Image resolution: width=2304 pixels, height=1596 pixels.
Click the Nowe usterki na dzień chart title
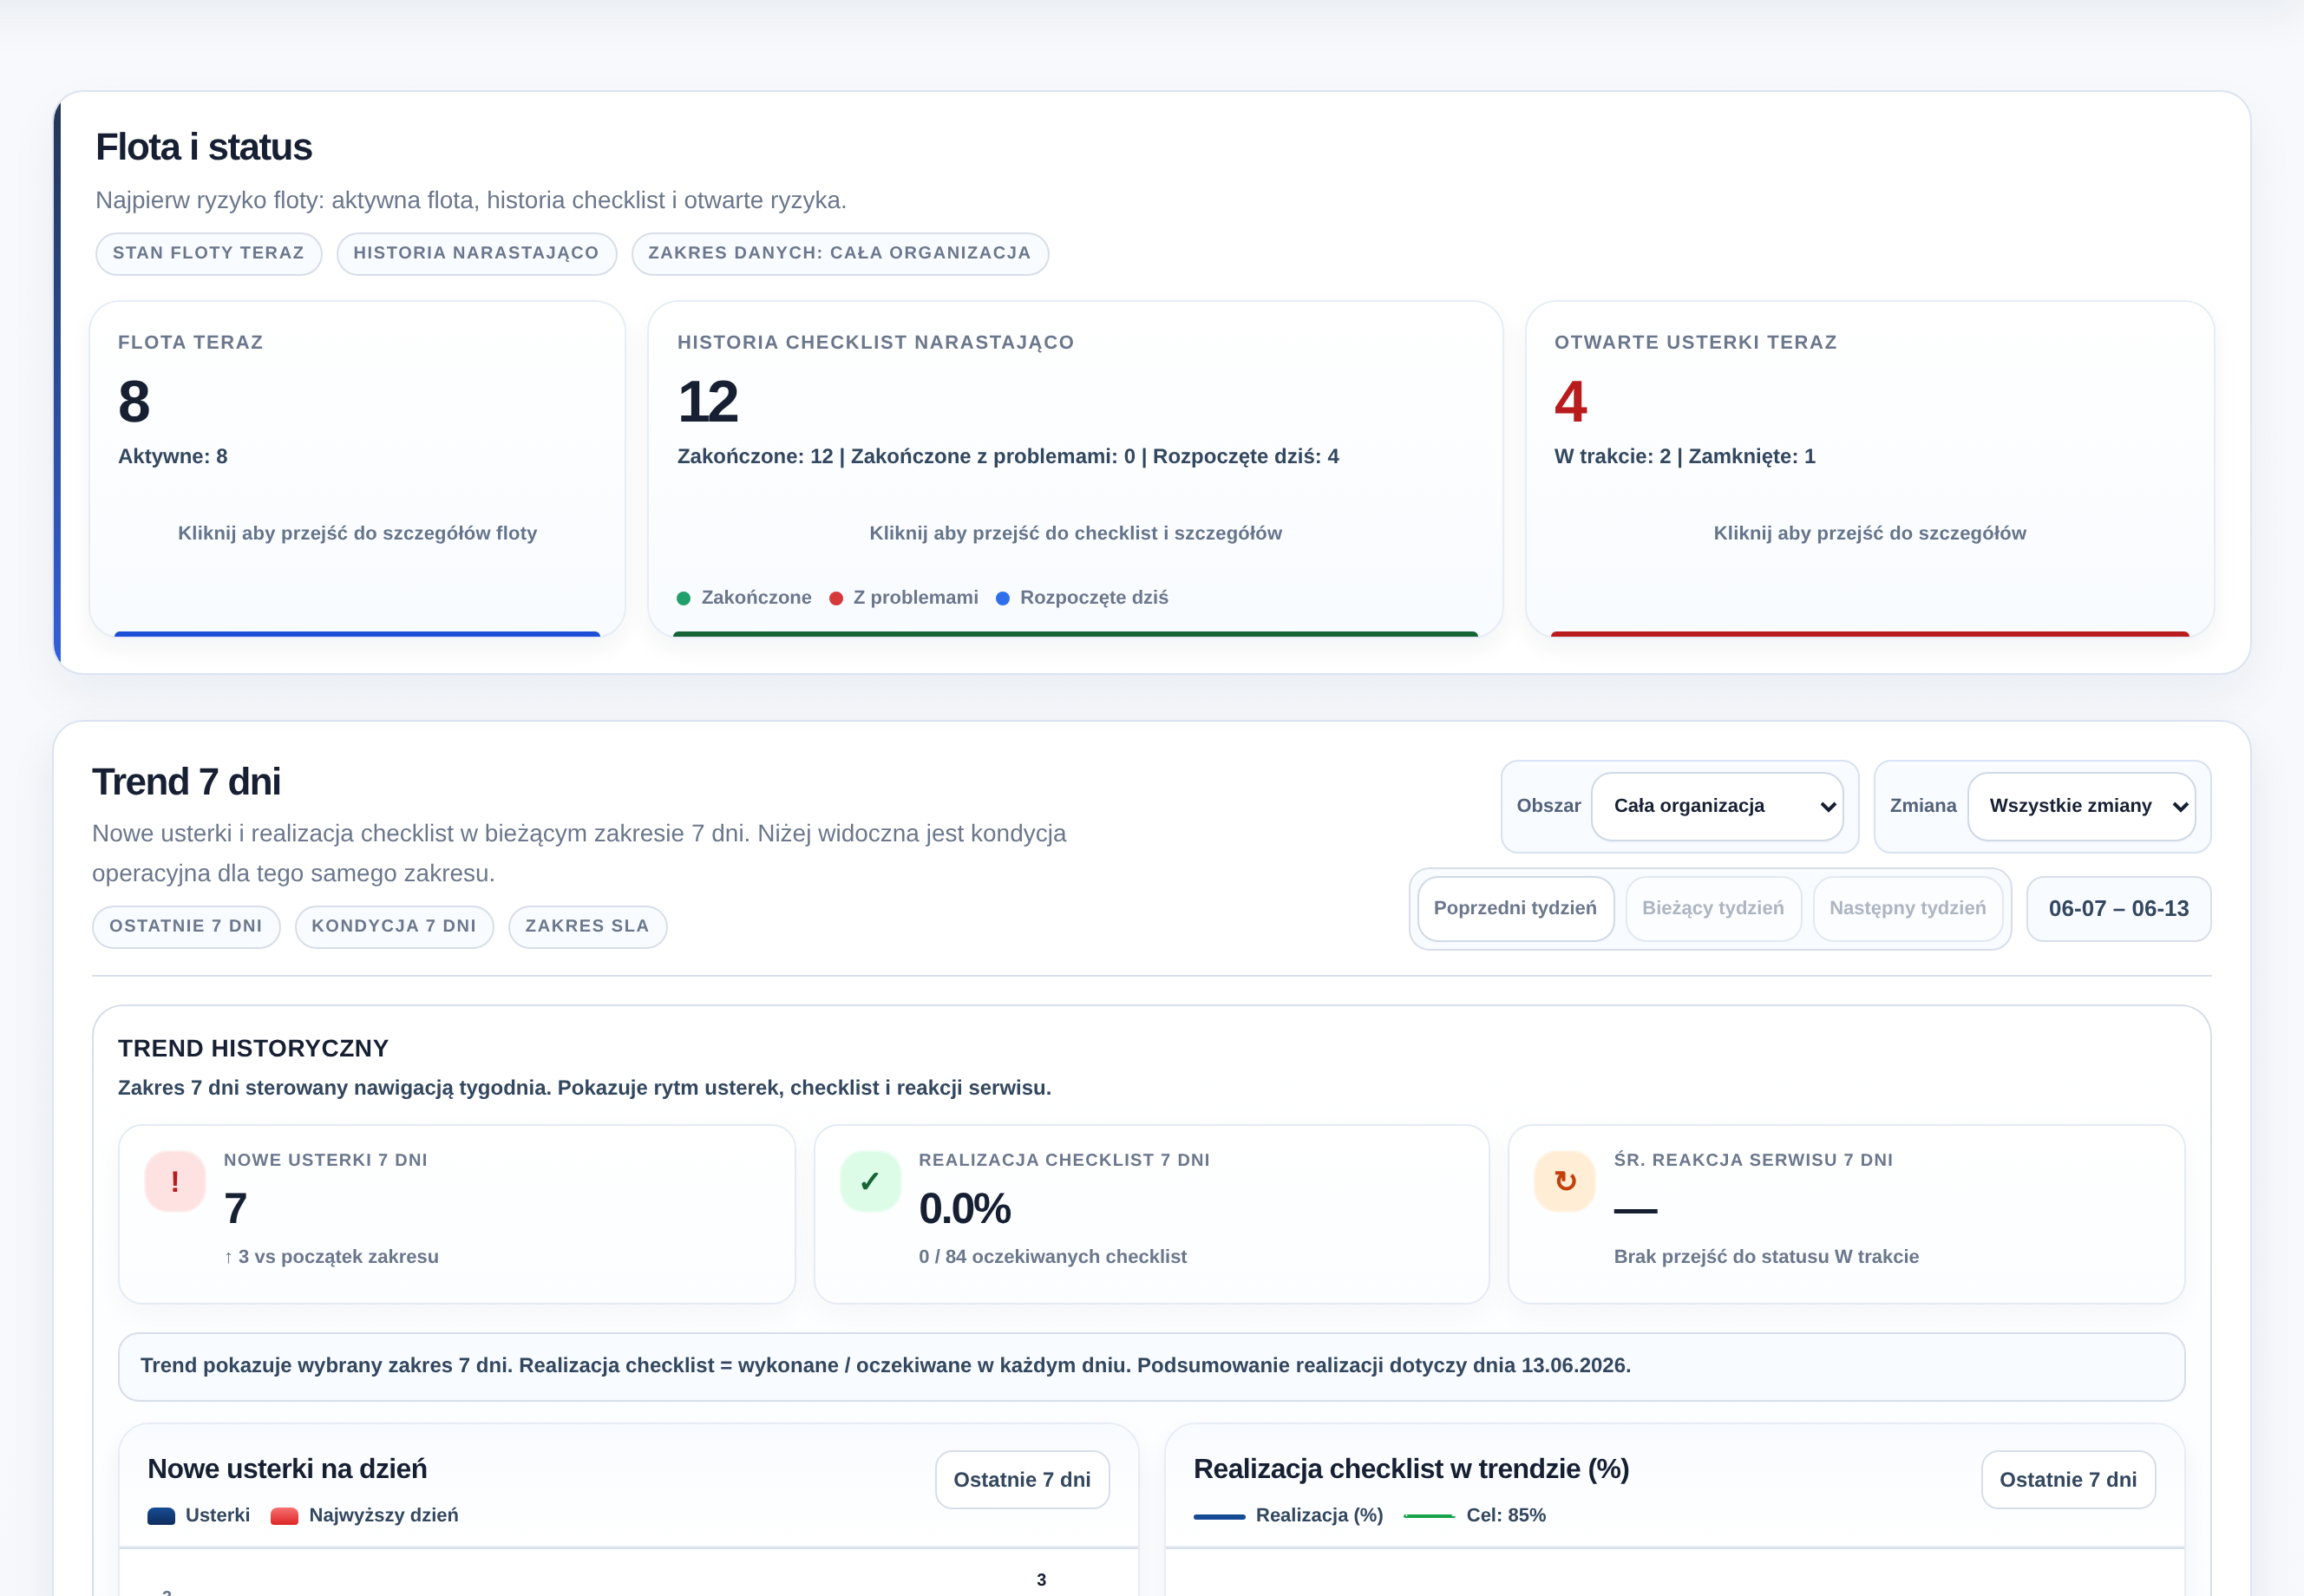point(287,1469)
